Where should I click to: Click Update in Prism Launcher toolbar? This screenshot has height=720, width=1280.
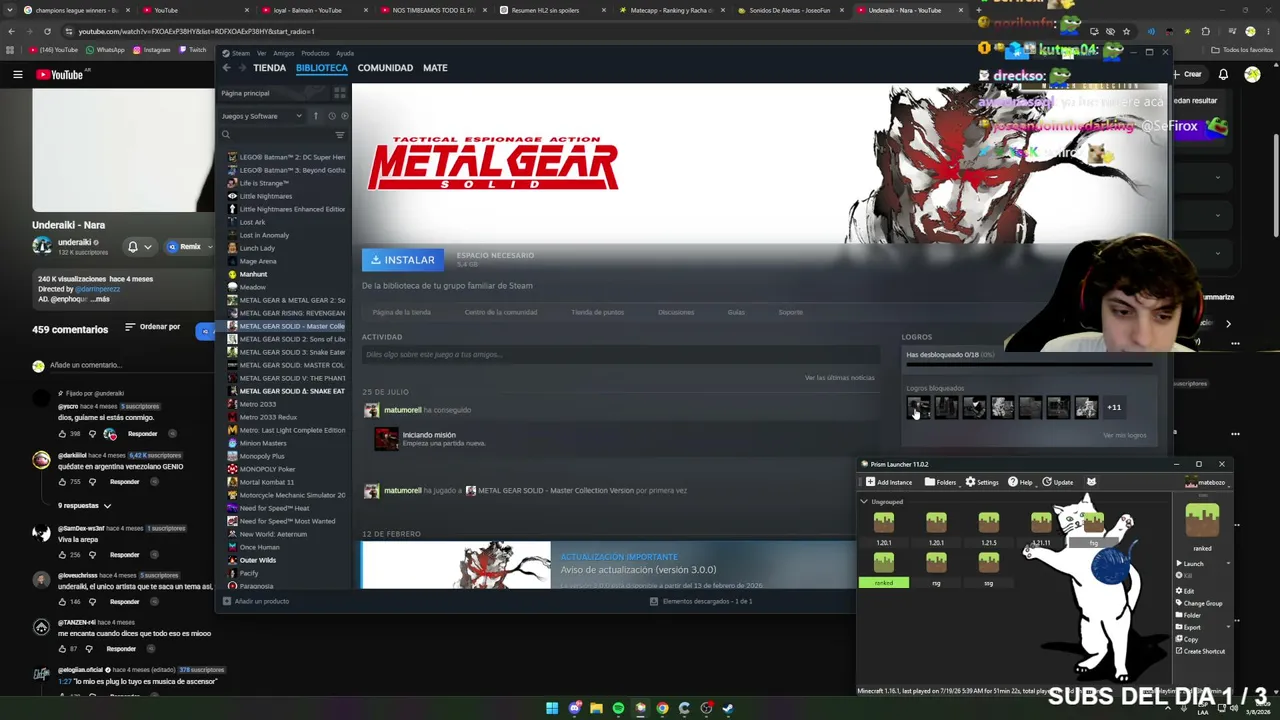click(1058, 482)
